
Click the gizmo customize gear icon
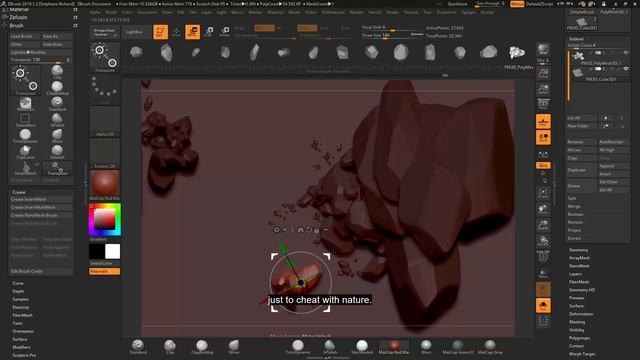[276, 230]
